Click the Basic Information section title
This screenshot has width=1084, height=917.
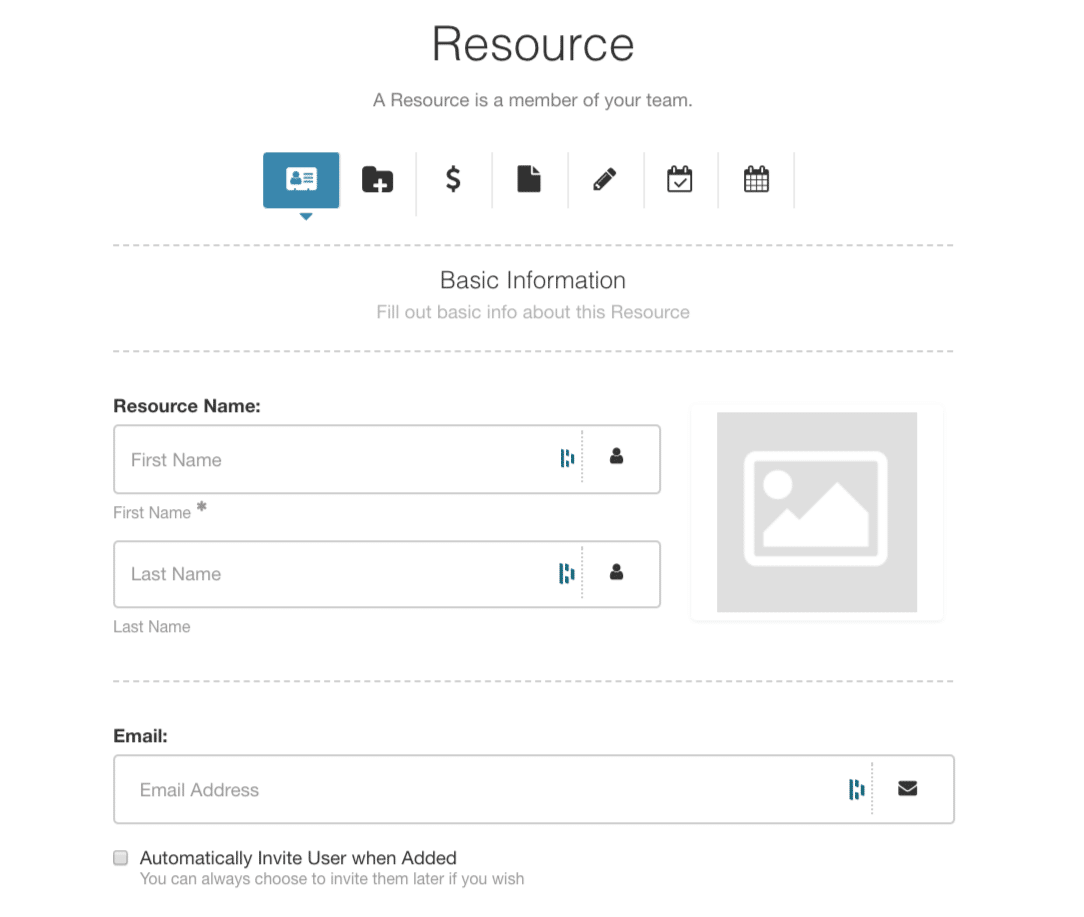[x=532, y=280]
